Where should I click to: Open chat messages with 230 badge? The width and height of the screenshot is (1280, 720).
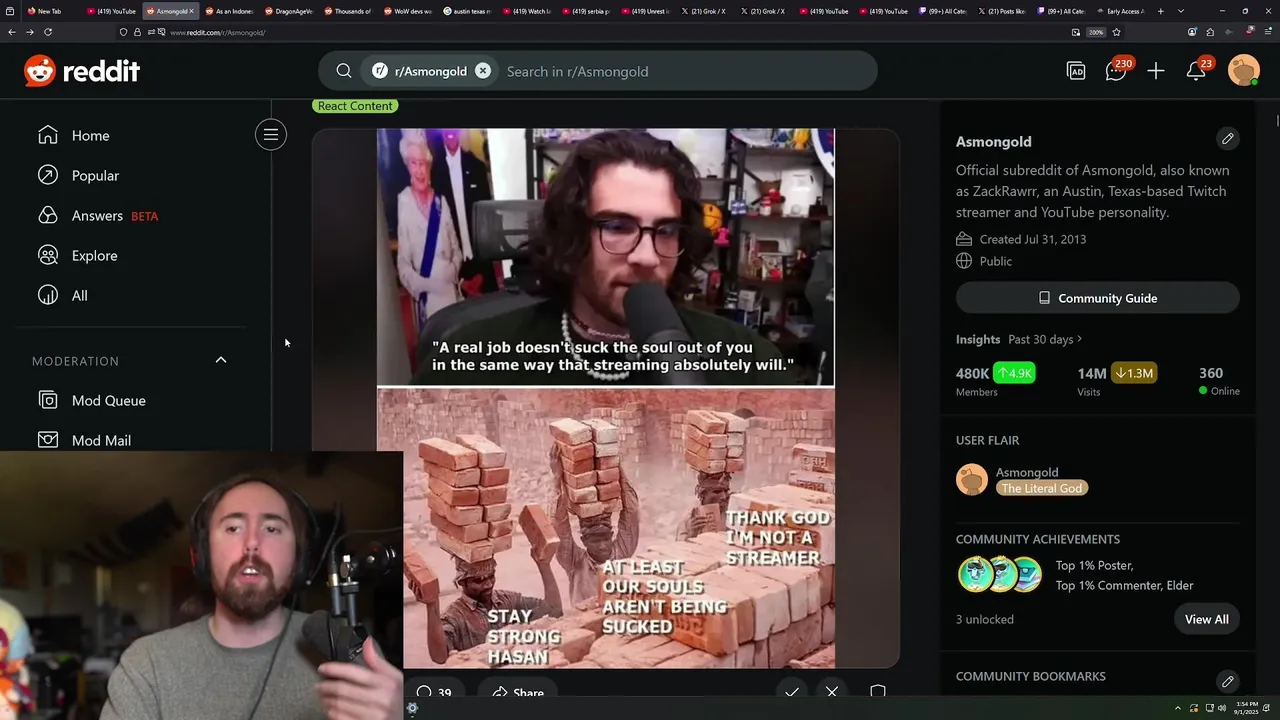pyautogui.click(x=1117, y=70)
